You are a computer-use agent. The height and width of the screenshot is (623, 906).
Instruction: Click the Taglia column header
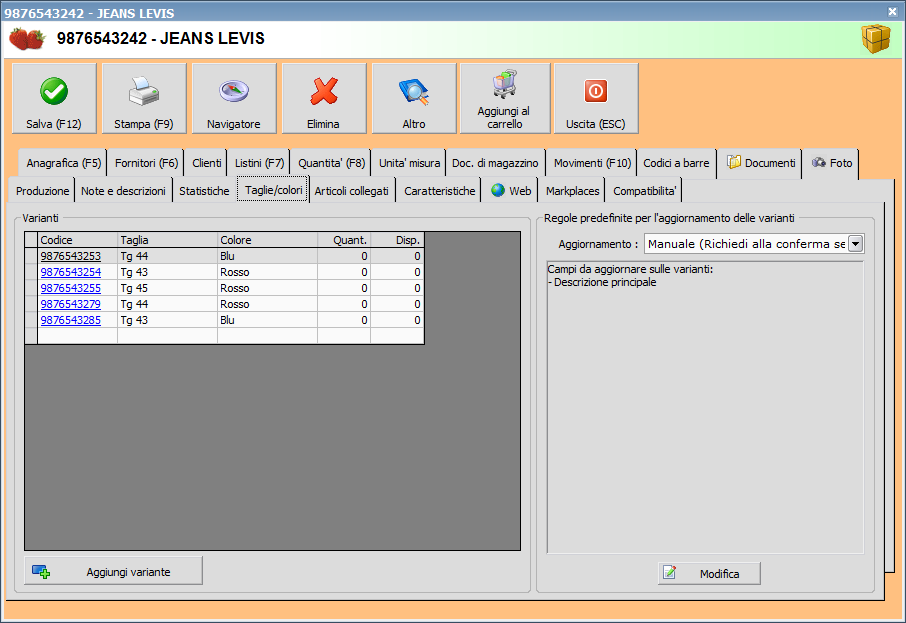pos(168,240)
